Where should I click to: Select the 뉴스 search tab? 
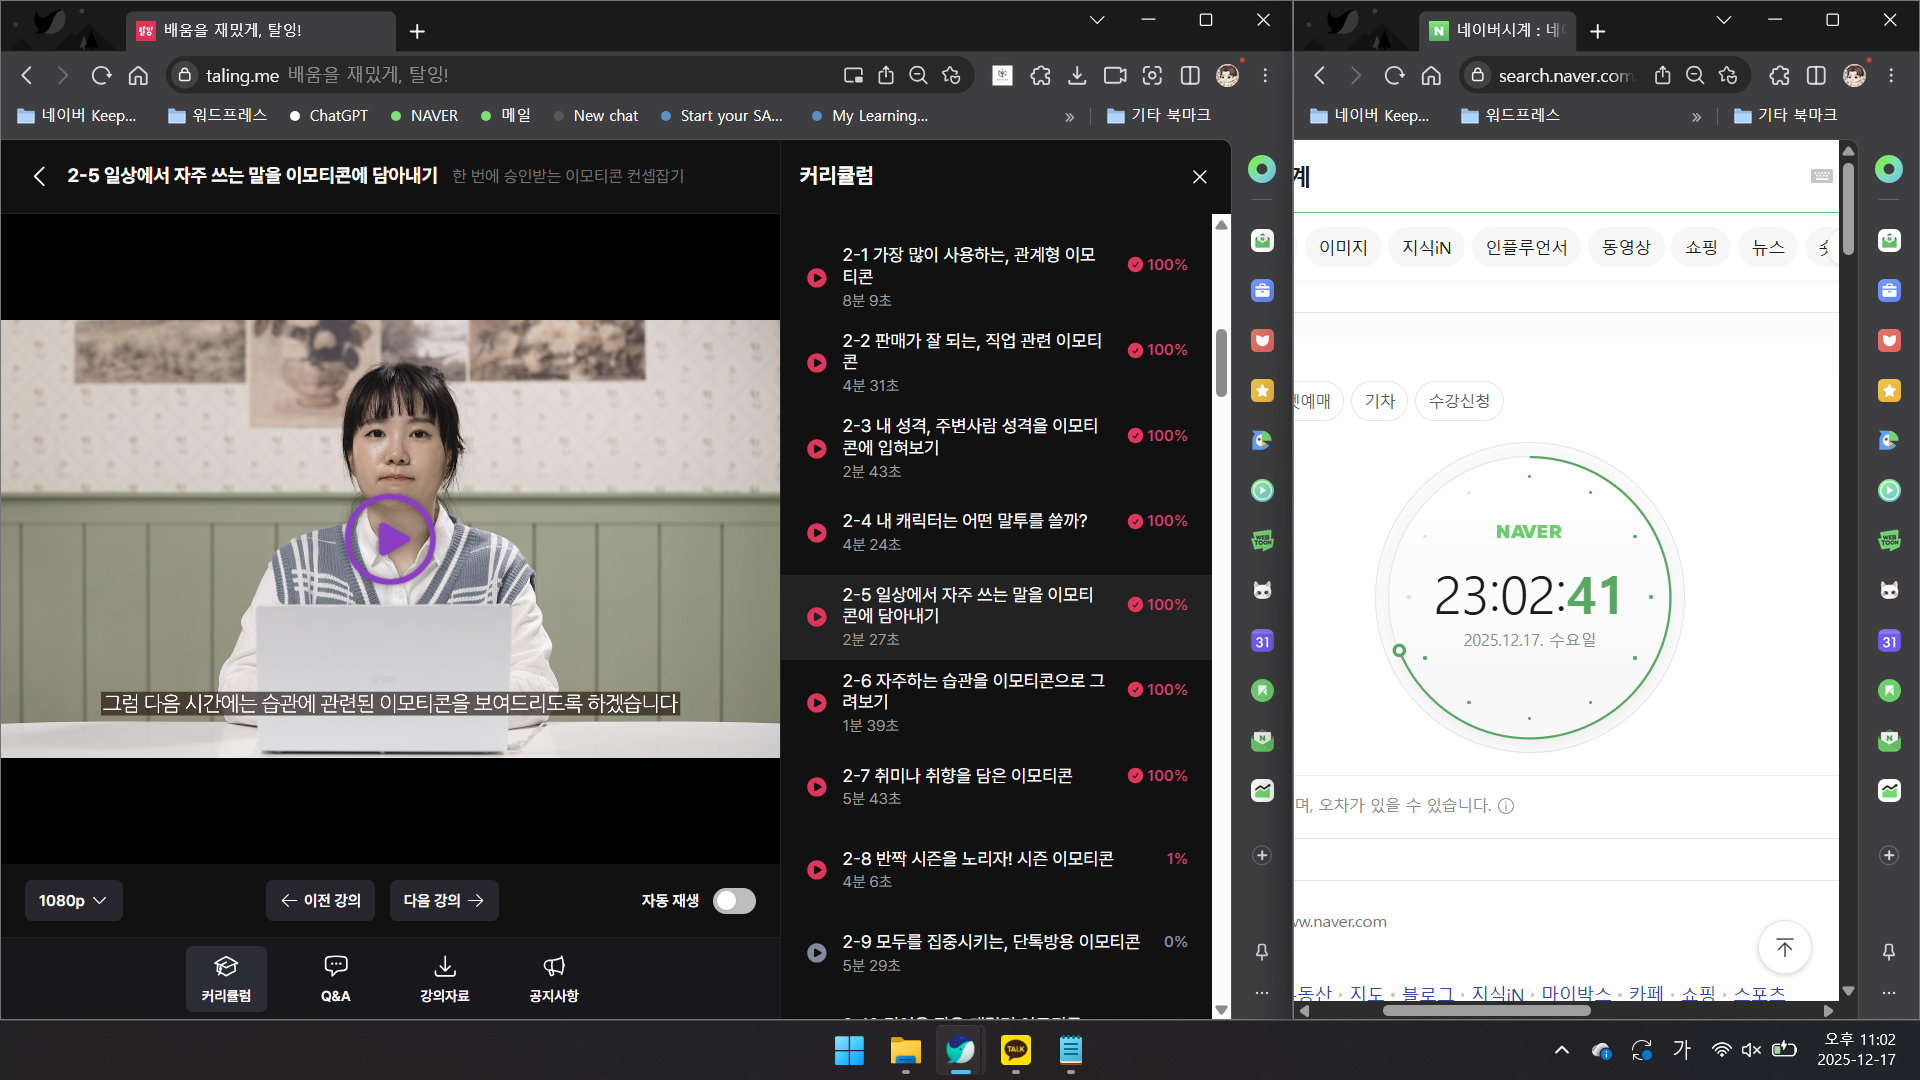(x=1767, y=247)
